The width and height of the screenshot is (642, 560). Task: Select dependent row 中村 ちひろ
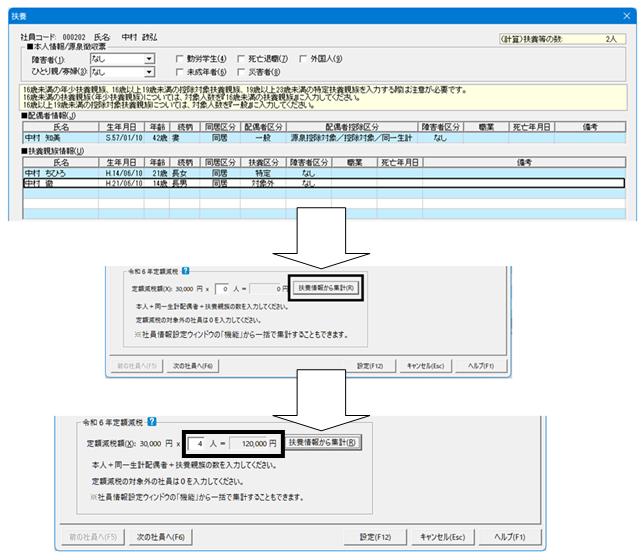[324, 173]
